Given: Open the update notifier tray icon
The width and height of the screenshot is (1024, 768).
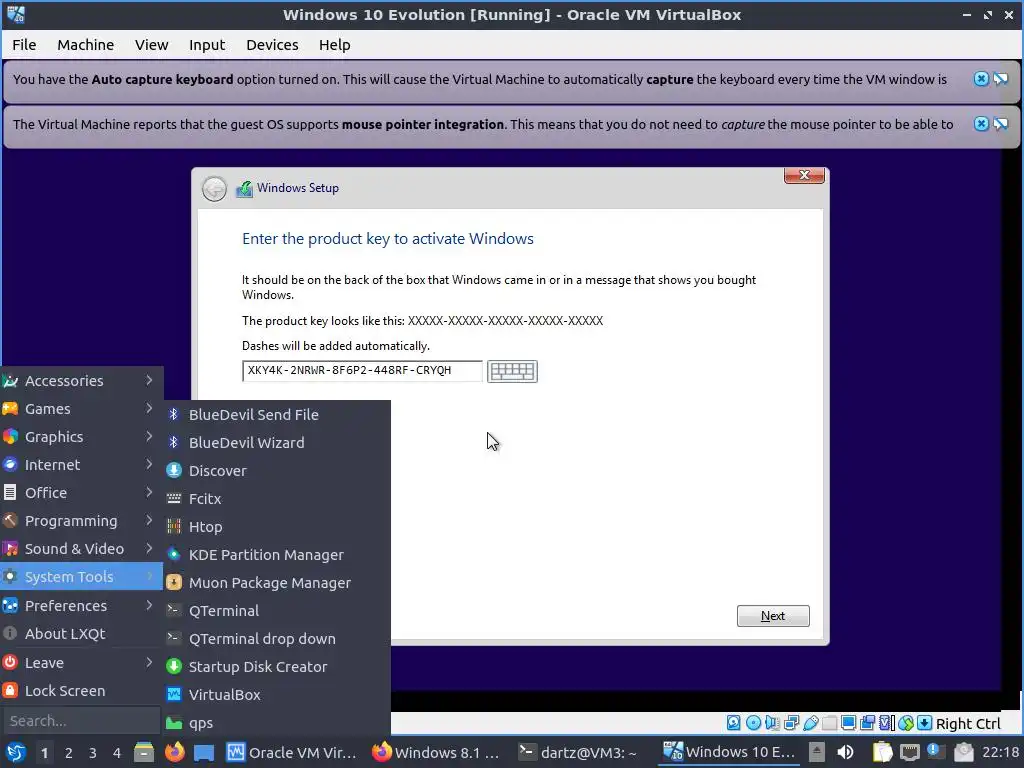Looking at the screenshot, I should pyautogui.click(x=935, y=752).
